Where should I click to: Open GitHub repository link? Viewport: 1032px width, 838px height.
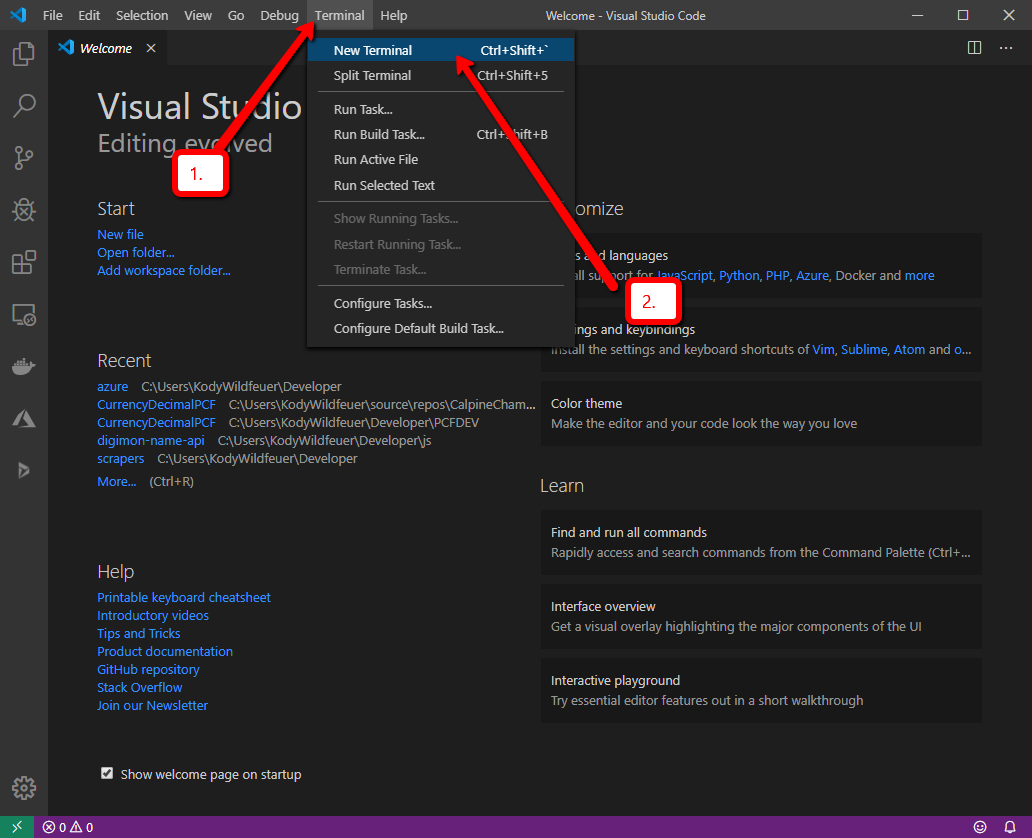148,669
